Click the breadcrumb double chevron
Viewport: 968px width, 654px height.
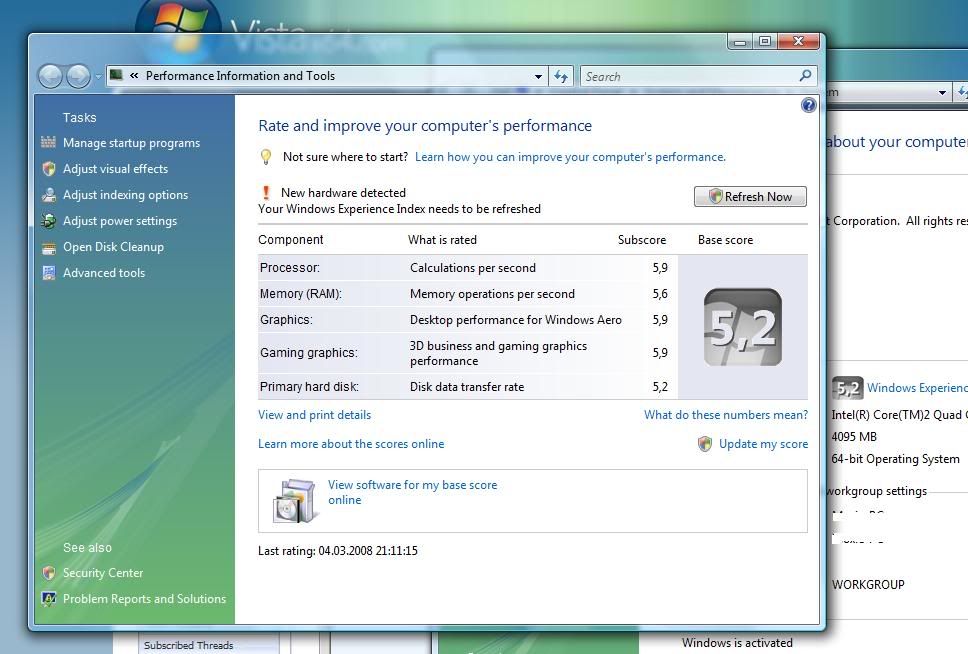point(134,76)
